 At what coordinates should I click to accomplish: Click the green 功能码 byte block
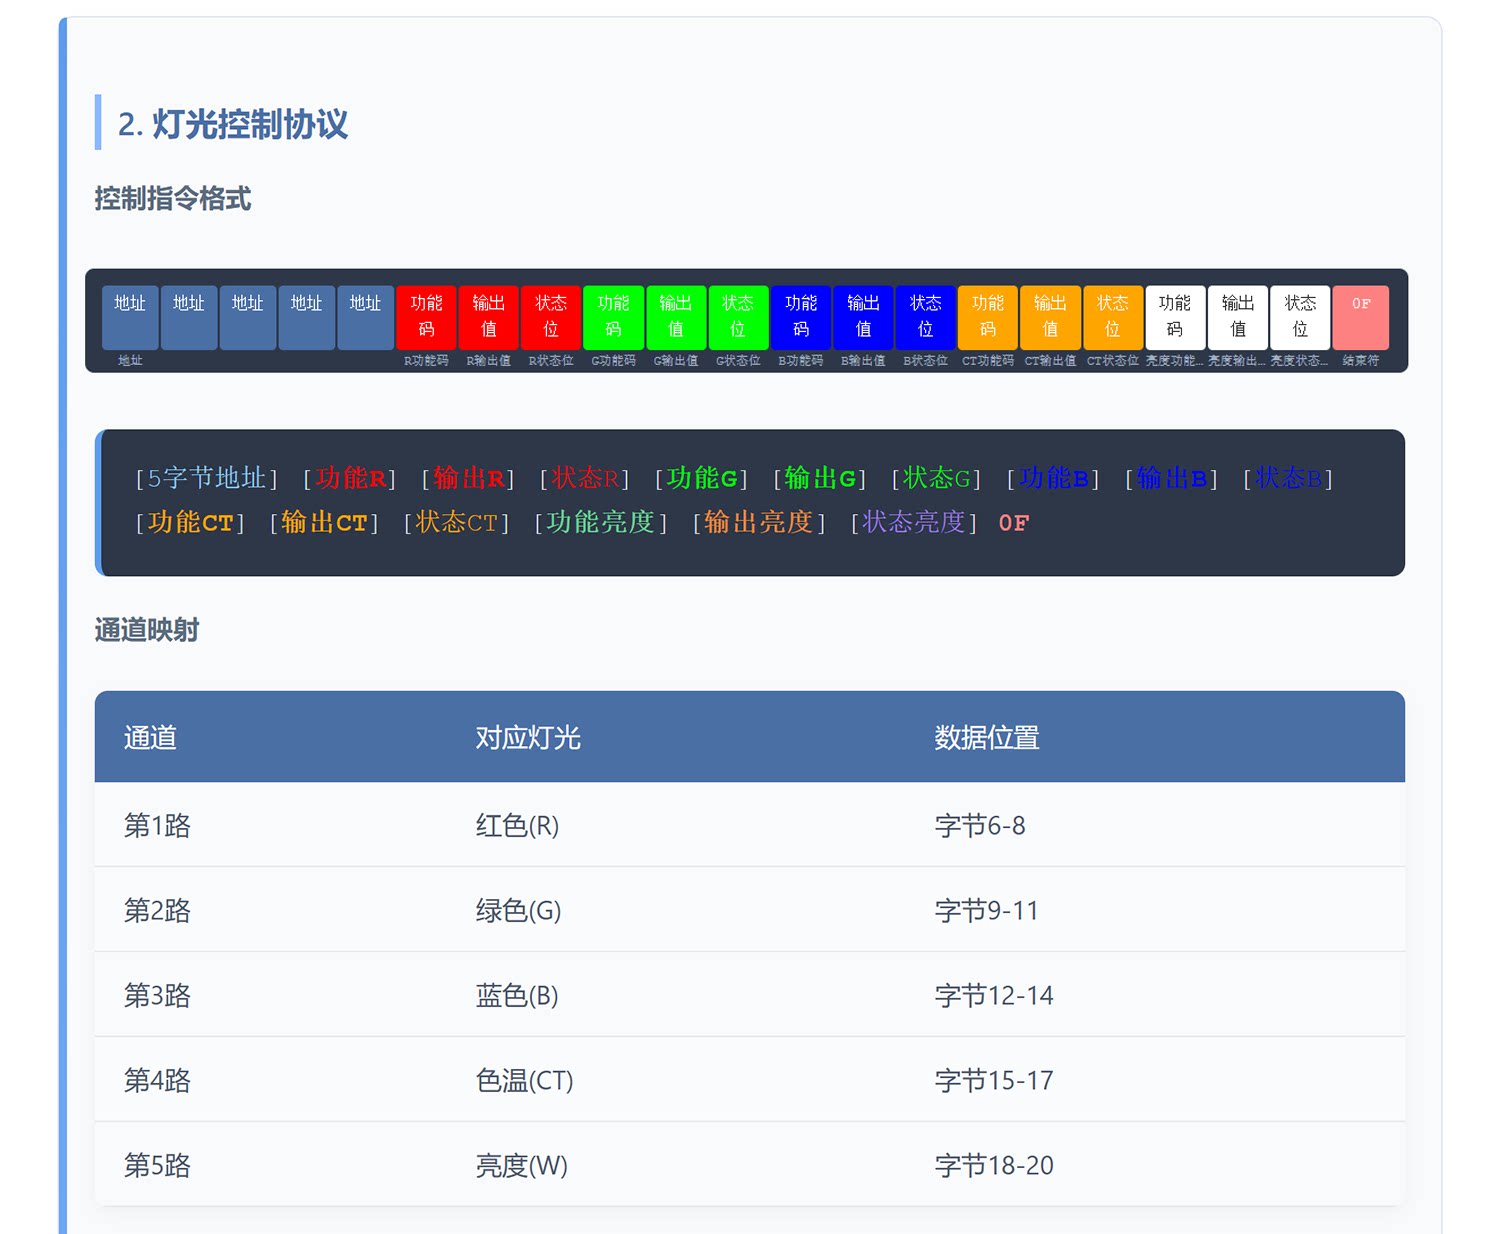614,317
